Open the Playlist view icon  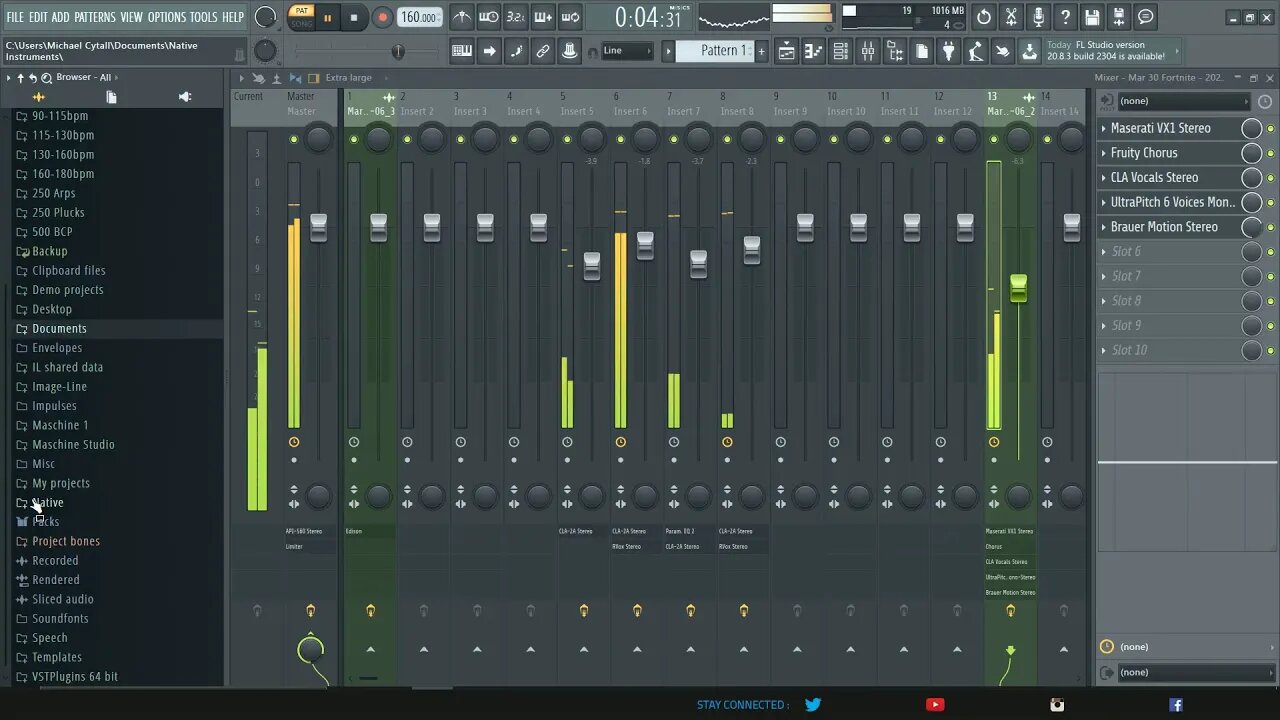[x=787, y=51]
